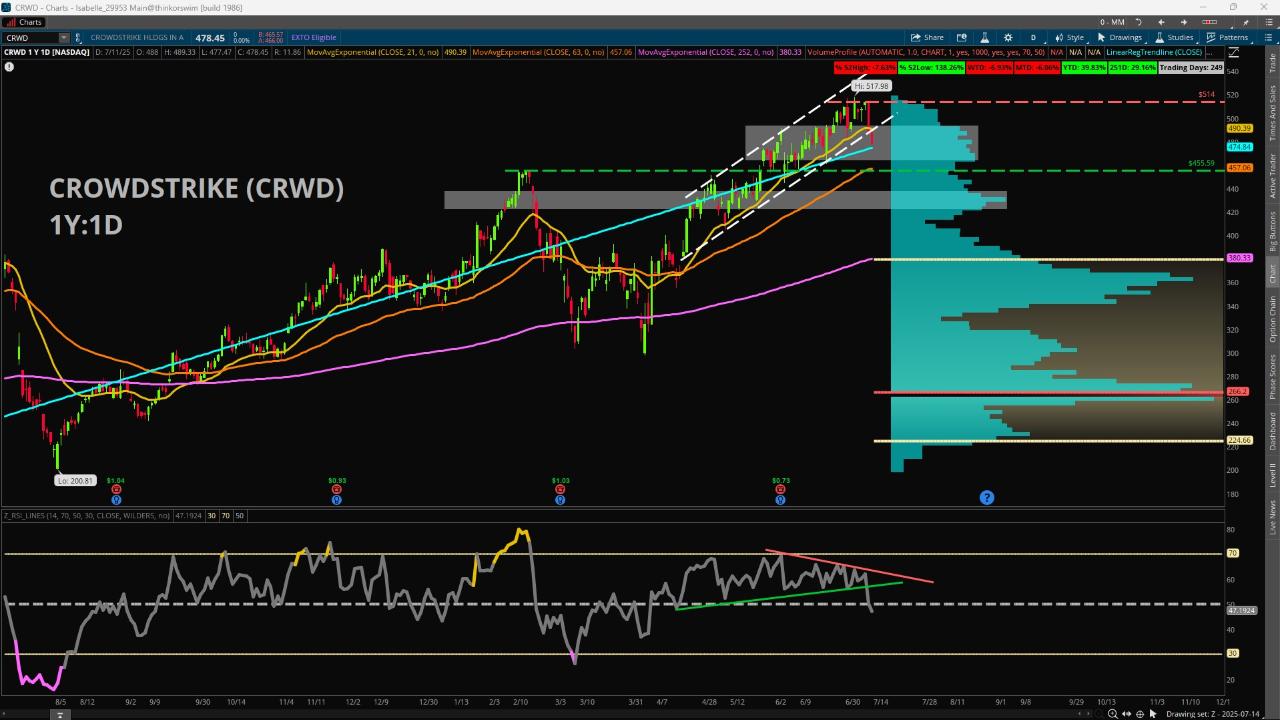This screenshot has height=720, width=1280.
Task: Click the Drawing set Z label
Action: 1203,714
